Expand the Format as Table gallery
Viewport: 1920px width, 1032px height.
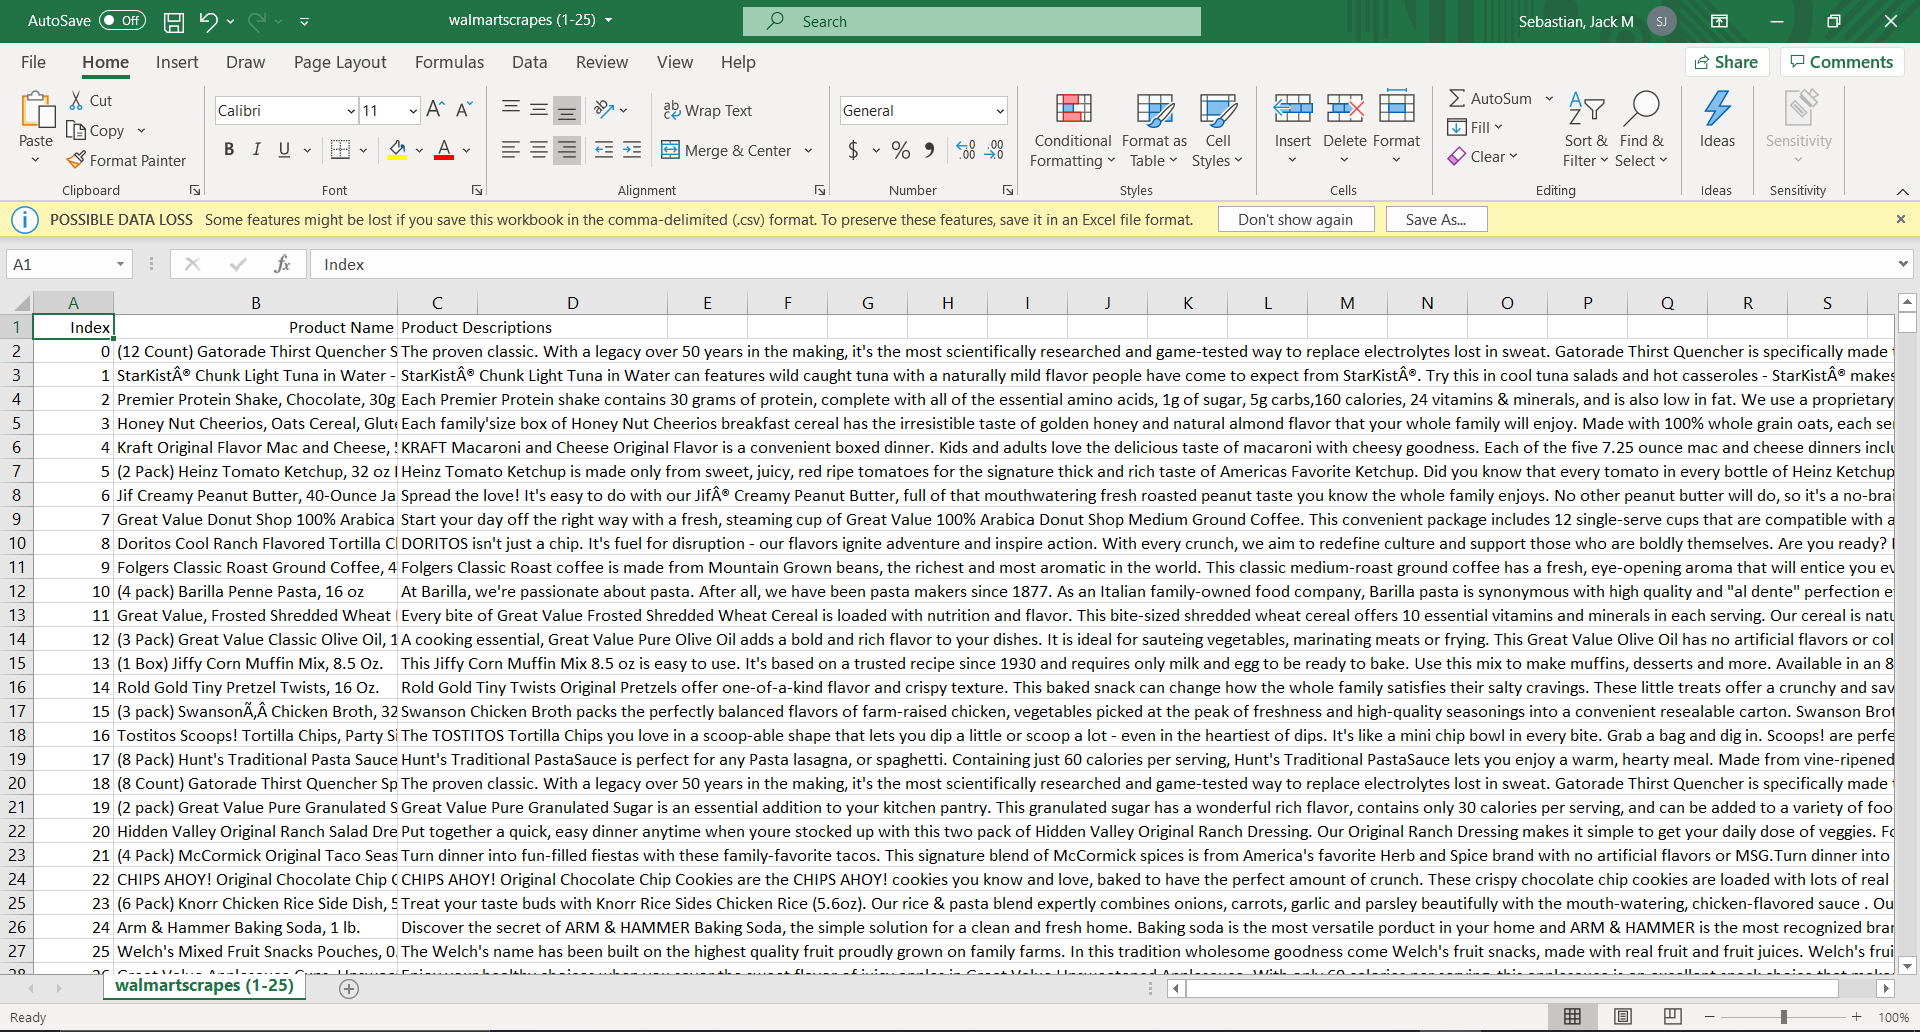tap(1154, 130)
